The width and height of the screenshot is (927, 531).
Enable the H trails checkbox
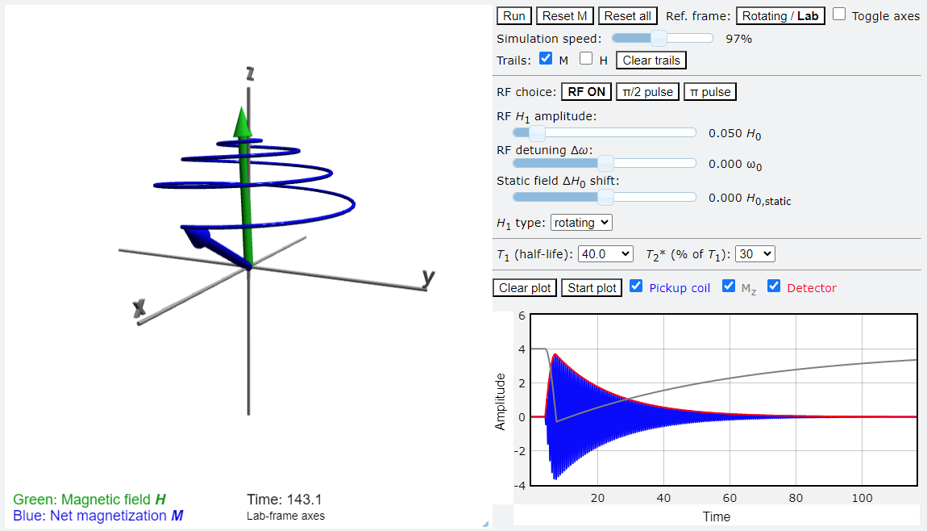point(586,59)
